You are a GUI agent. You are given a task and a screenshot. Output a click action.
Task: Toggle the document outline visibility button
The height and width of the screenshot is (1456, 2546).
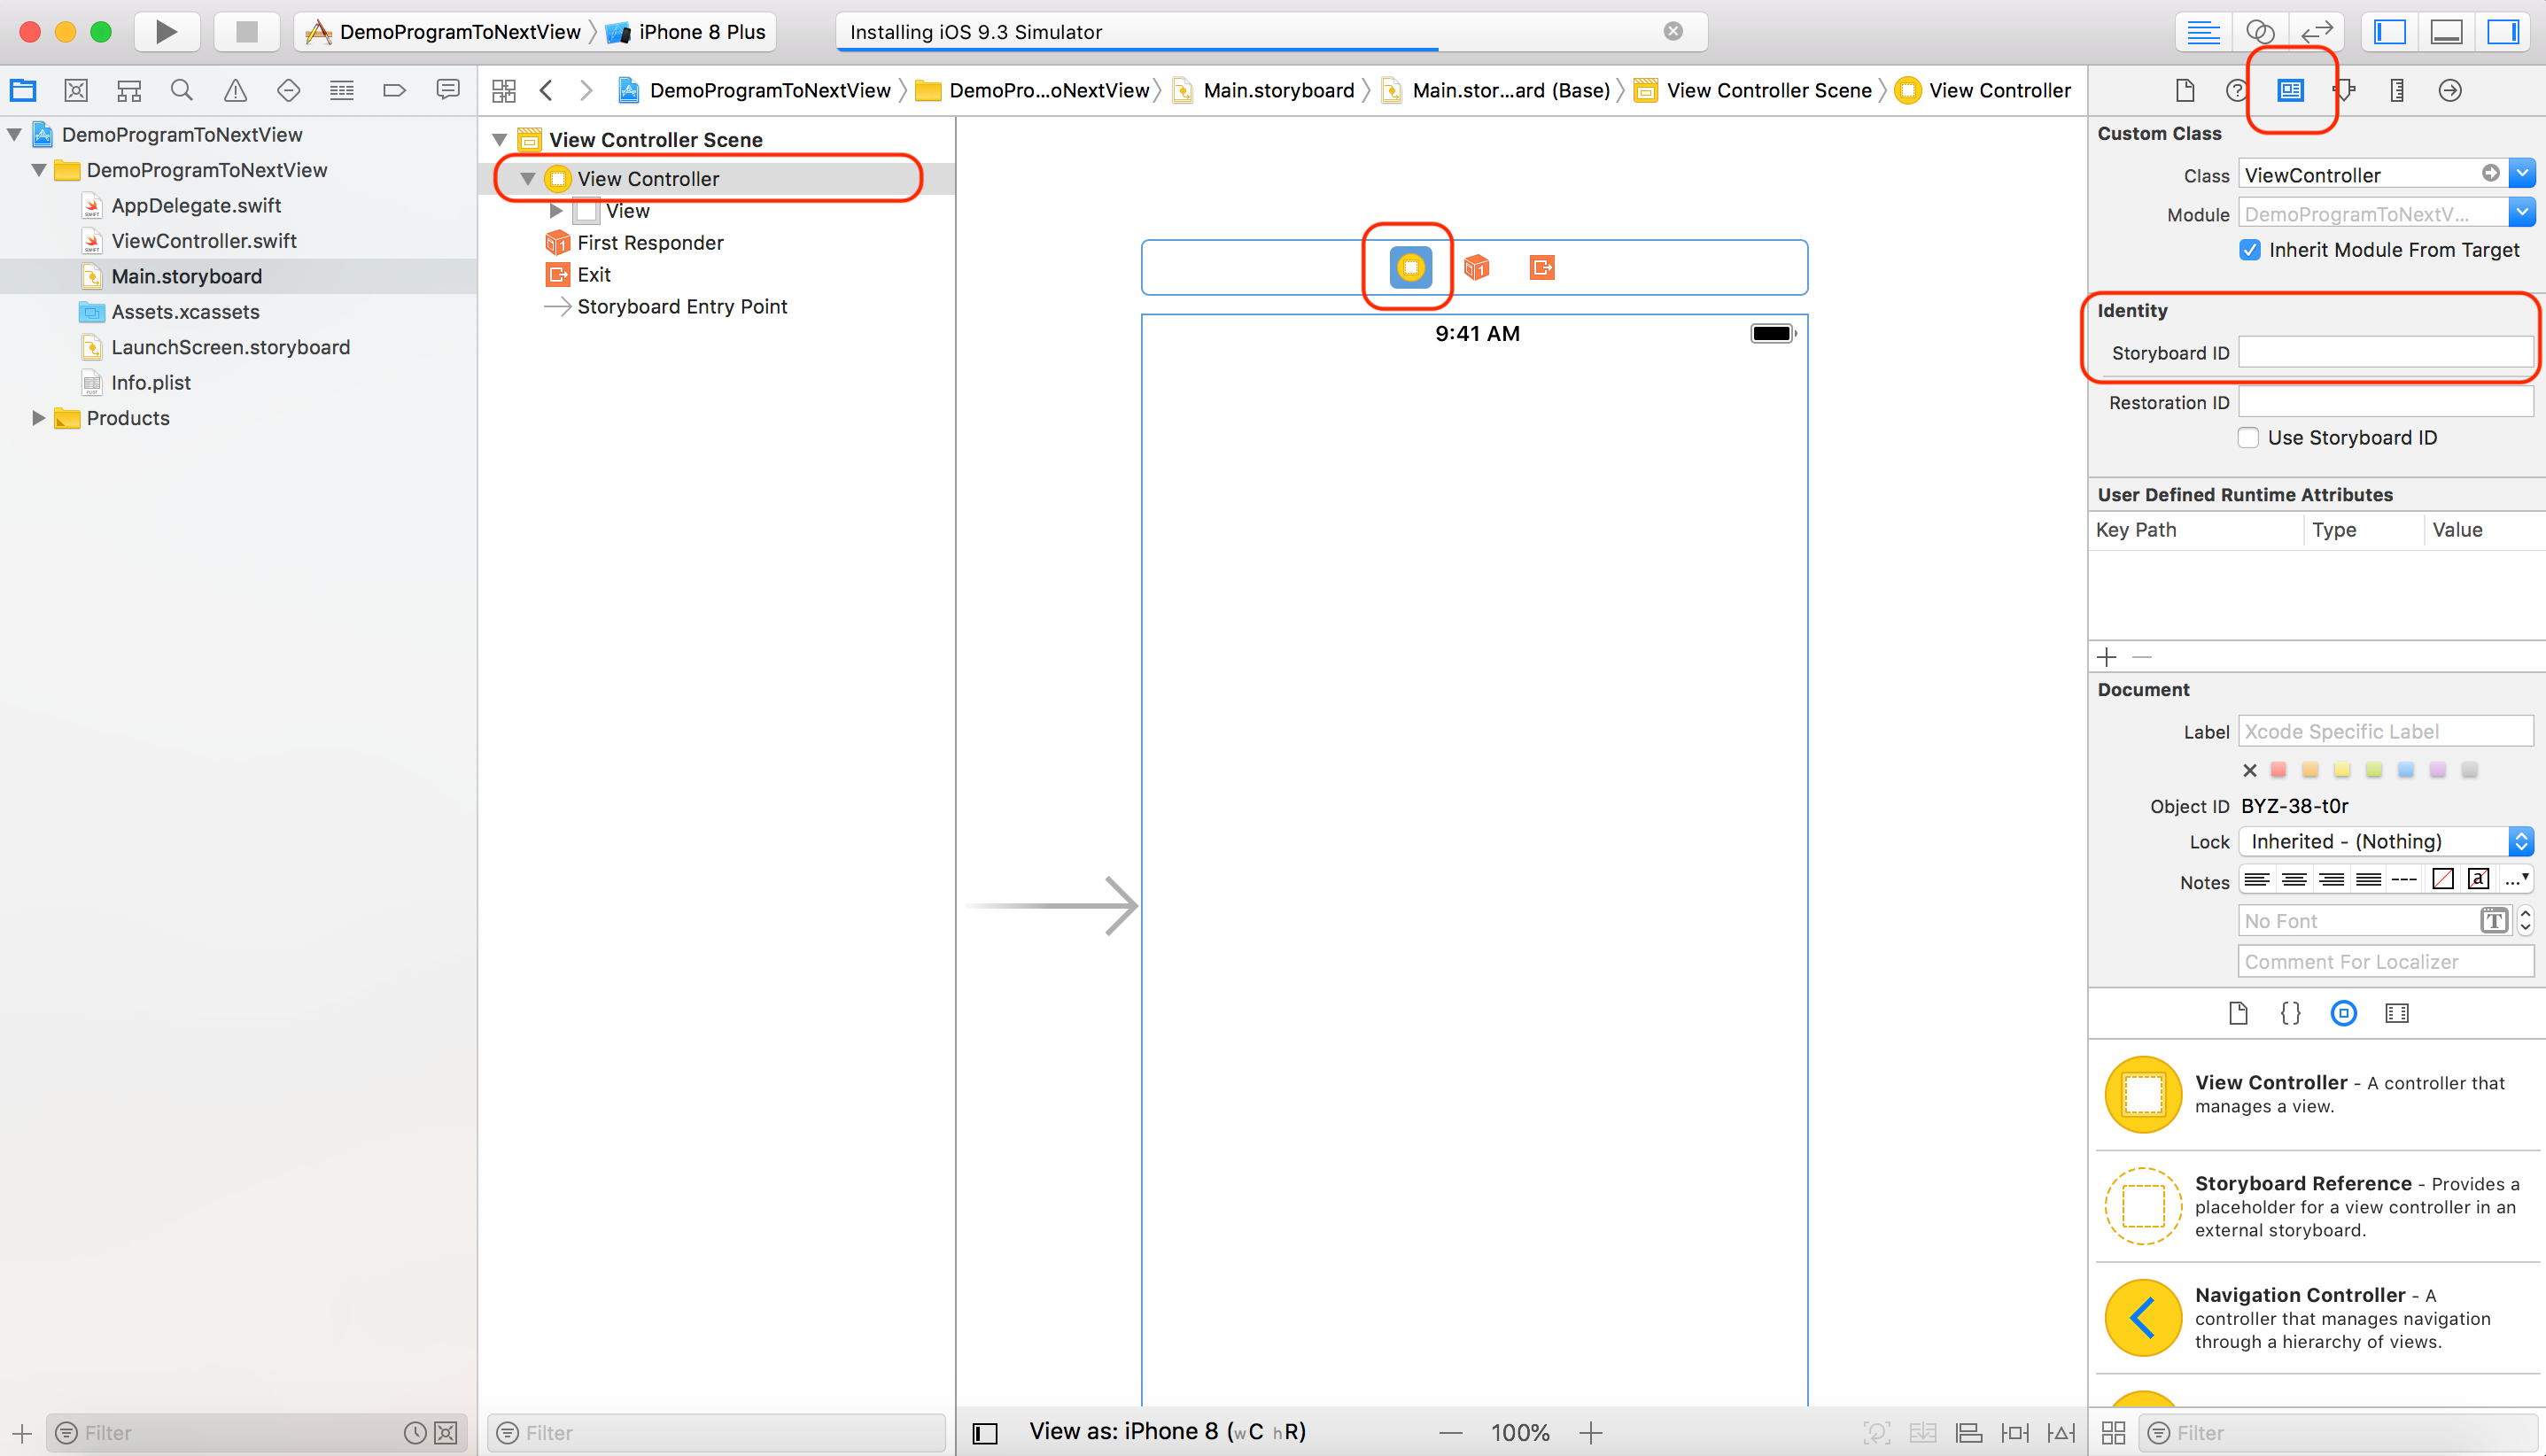[x=985, y=1433]
